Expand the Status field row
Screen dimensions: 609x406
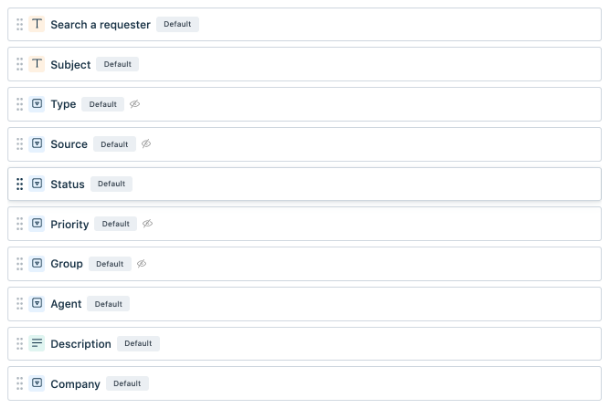point(304,184)
